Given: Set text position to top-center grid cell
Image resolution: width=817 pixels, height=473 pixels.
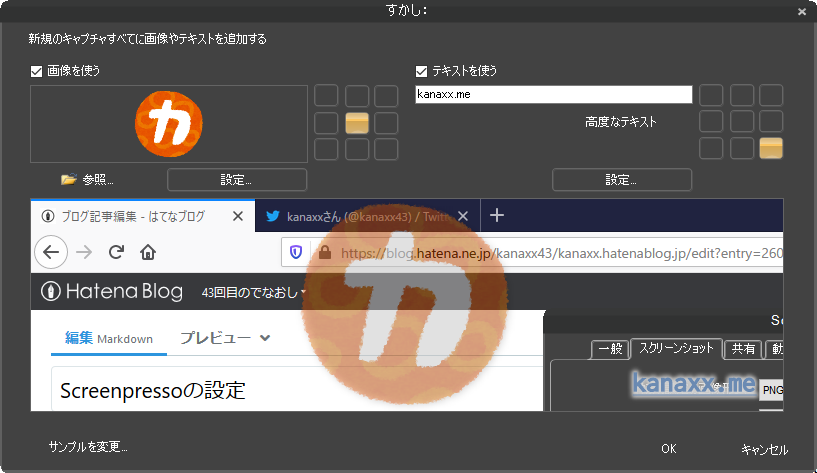Looking at the screenshot, I should [x=741, y=95].
